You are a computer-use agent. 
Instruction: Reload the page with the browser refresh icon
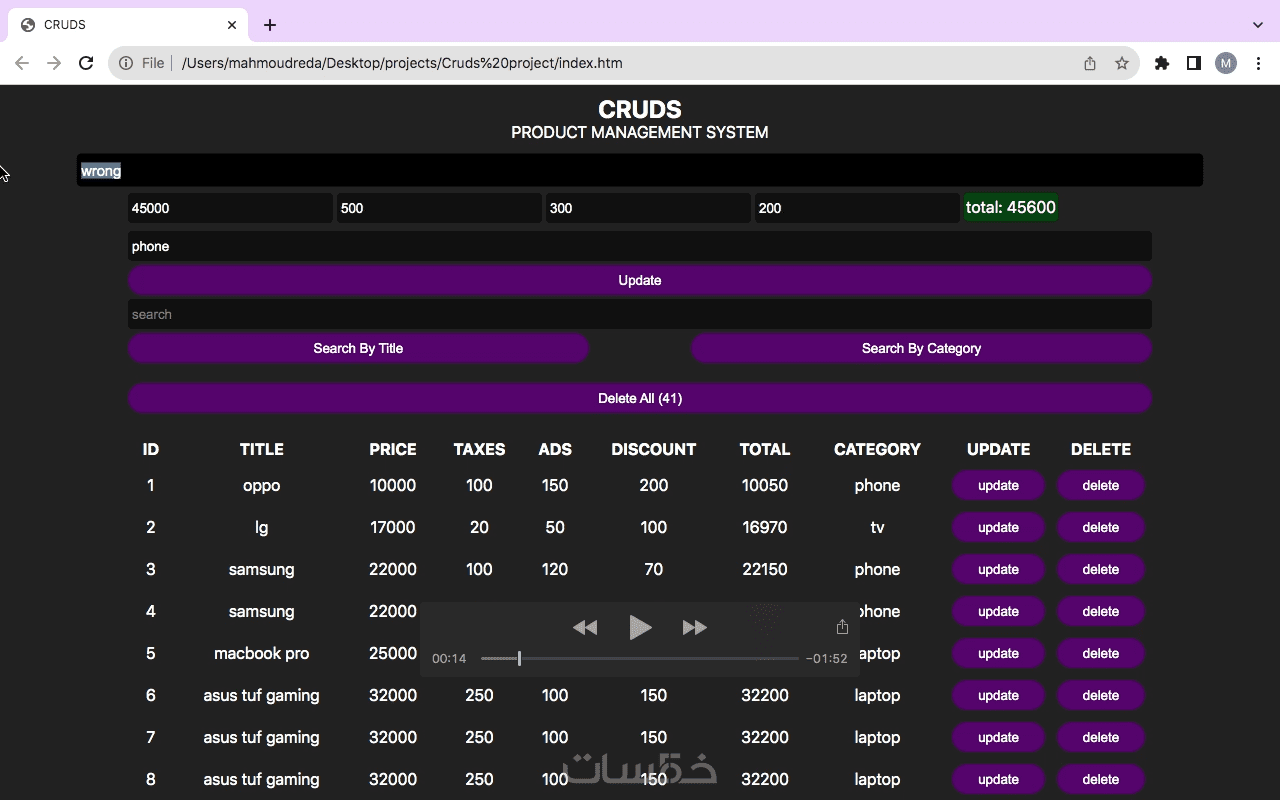[x=86, y=63]
